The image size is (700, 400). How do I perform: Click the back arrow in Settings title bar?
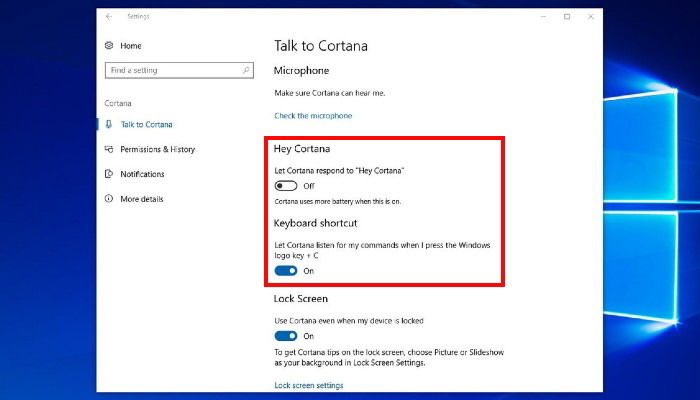(109, 17)
